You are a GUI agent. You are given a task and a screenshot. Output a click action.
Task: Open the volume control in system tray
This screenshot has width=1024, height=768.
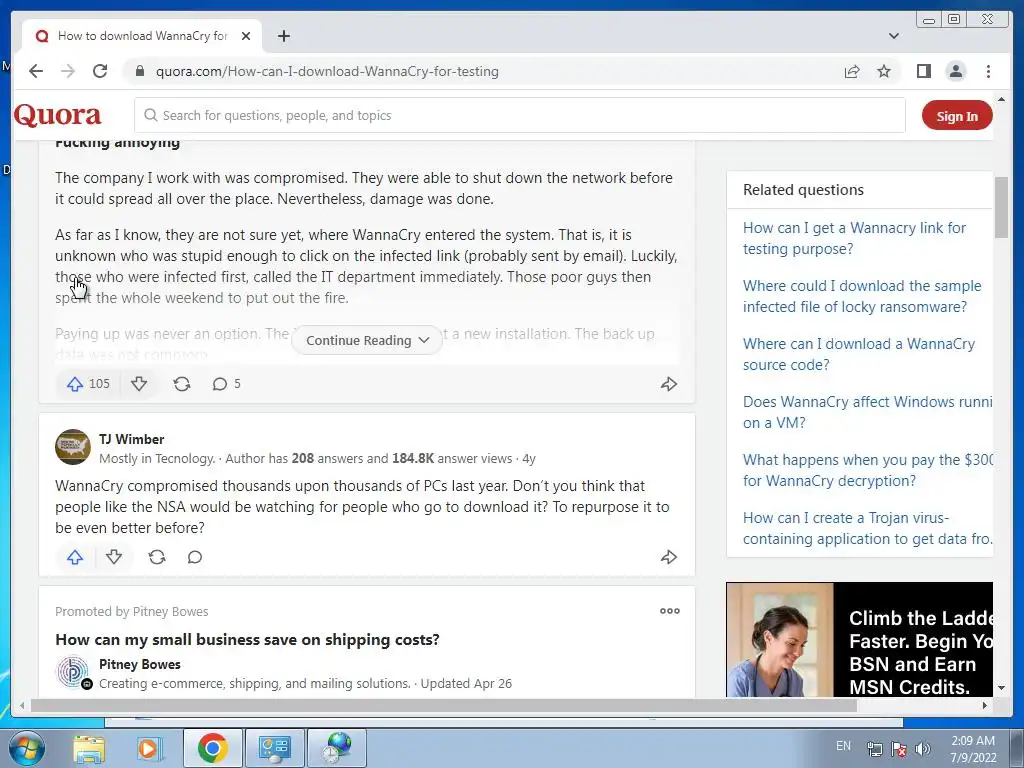[x=923, y=749]
